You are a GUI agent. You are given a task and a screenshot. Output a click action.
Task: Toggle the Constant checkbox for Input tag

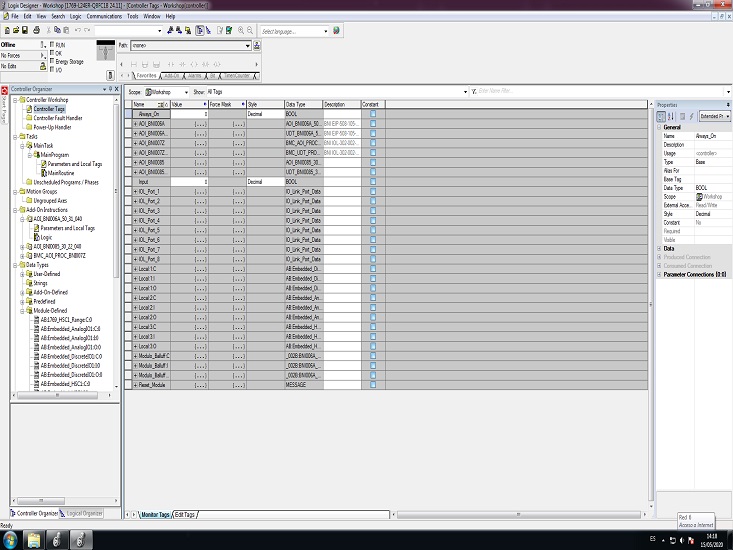(x=372, y=182)
